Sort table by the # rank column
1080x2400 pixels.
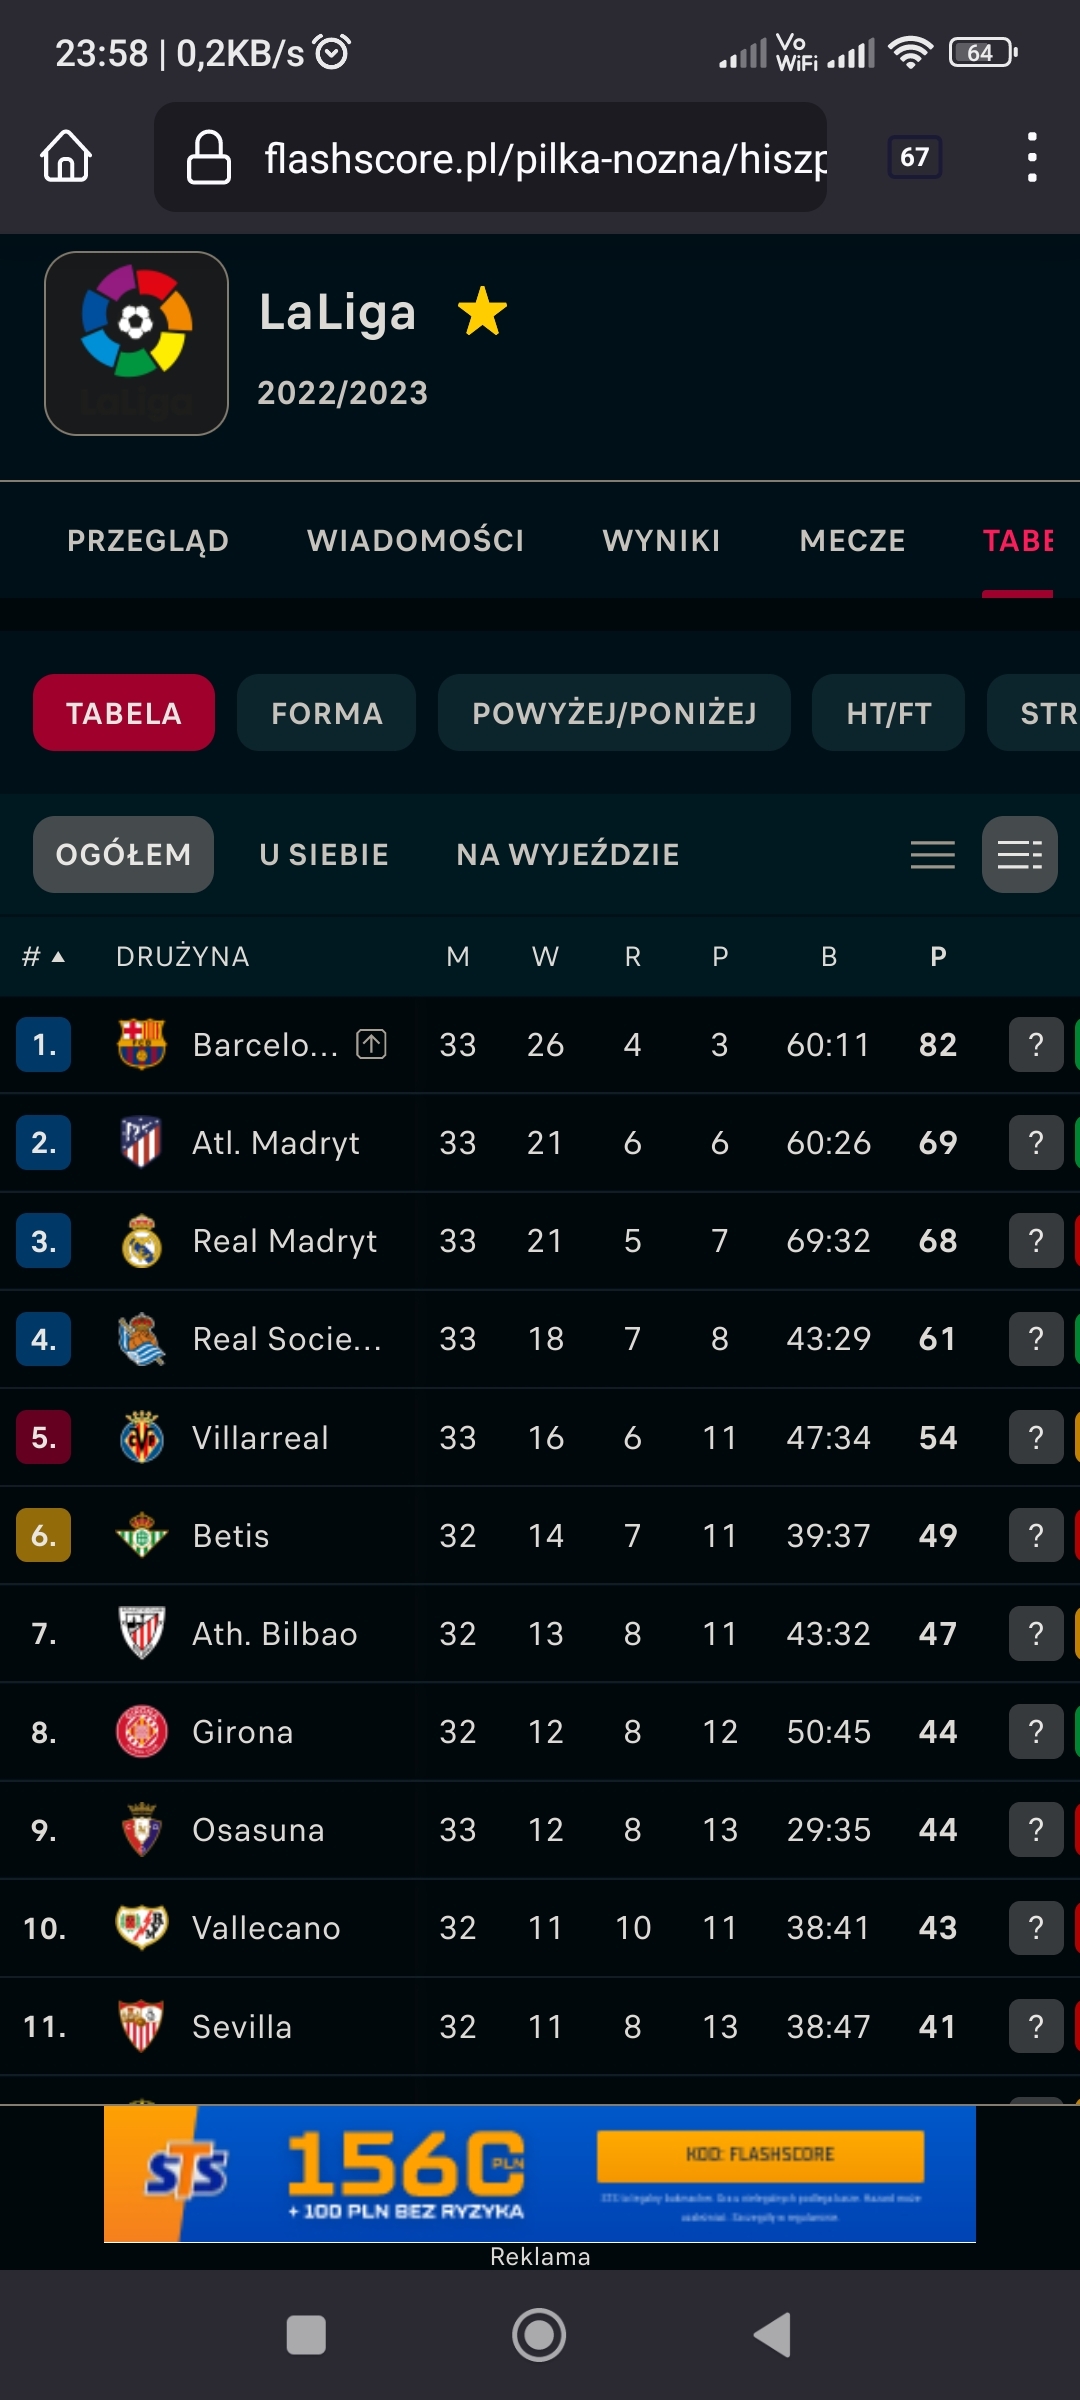[x=43, y=957]
